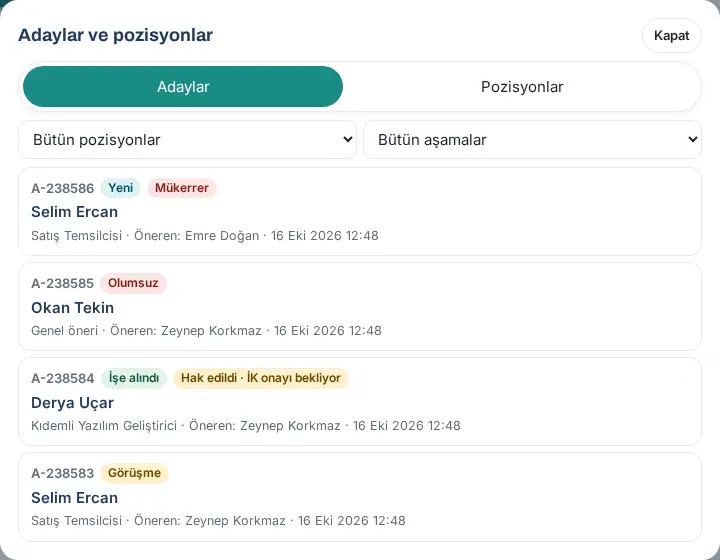Click the Görüşme stage badge

tap(134, 473)
